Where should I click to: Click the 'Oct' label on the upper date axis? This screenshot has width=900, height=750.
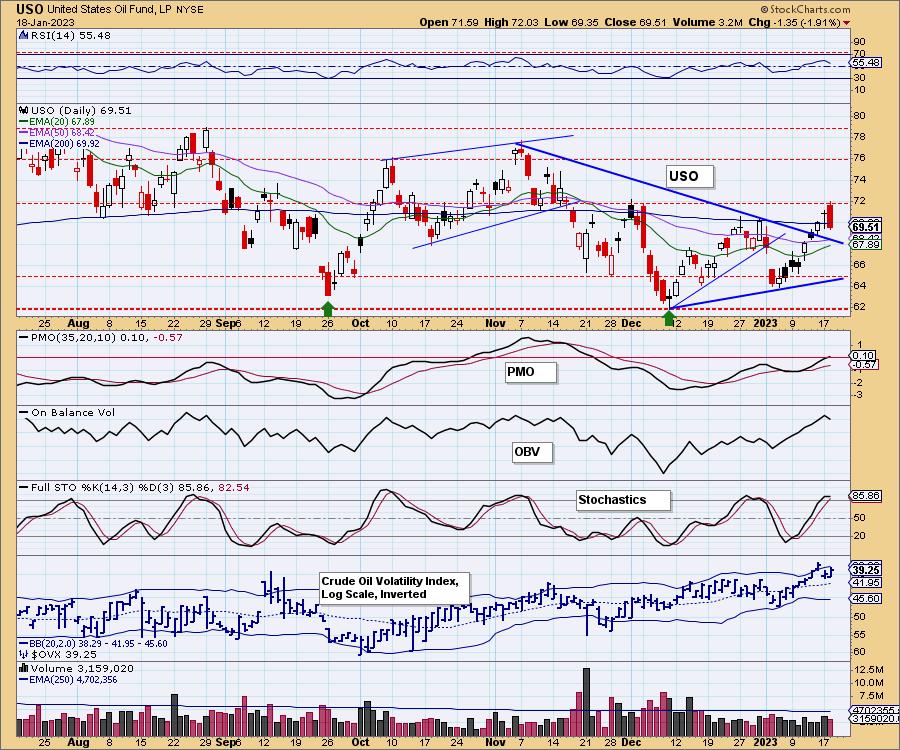(360, 324)
